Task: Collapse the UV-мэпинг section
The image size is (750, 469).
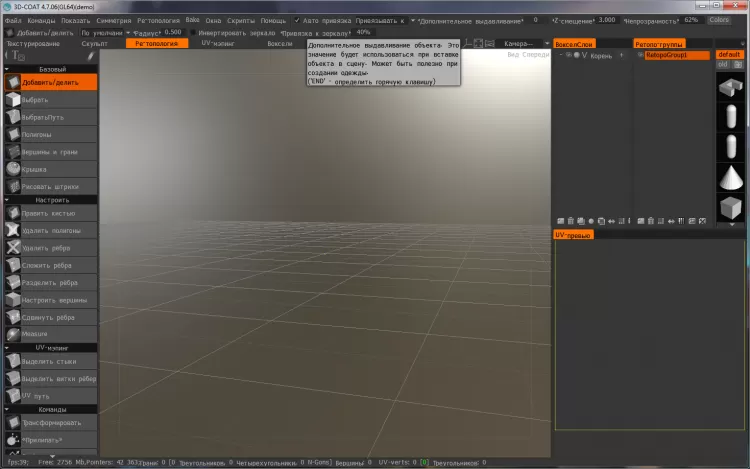Action: tap(7, 348)
